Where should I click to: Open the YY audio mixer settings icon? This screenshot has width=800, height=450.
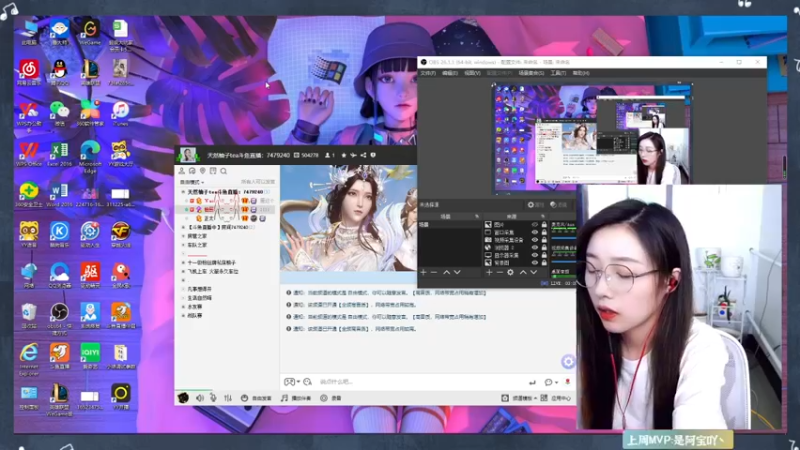click(228, 398)
